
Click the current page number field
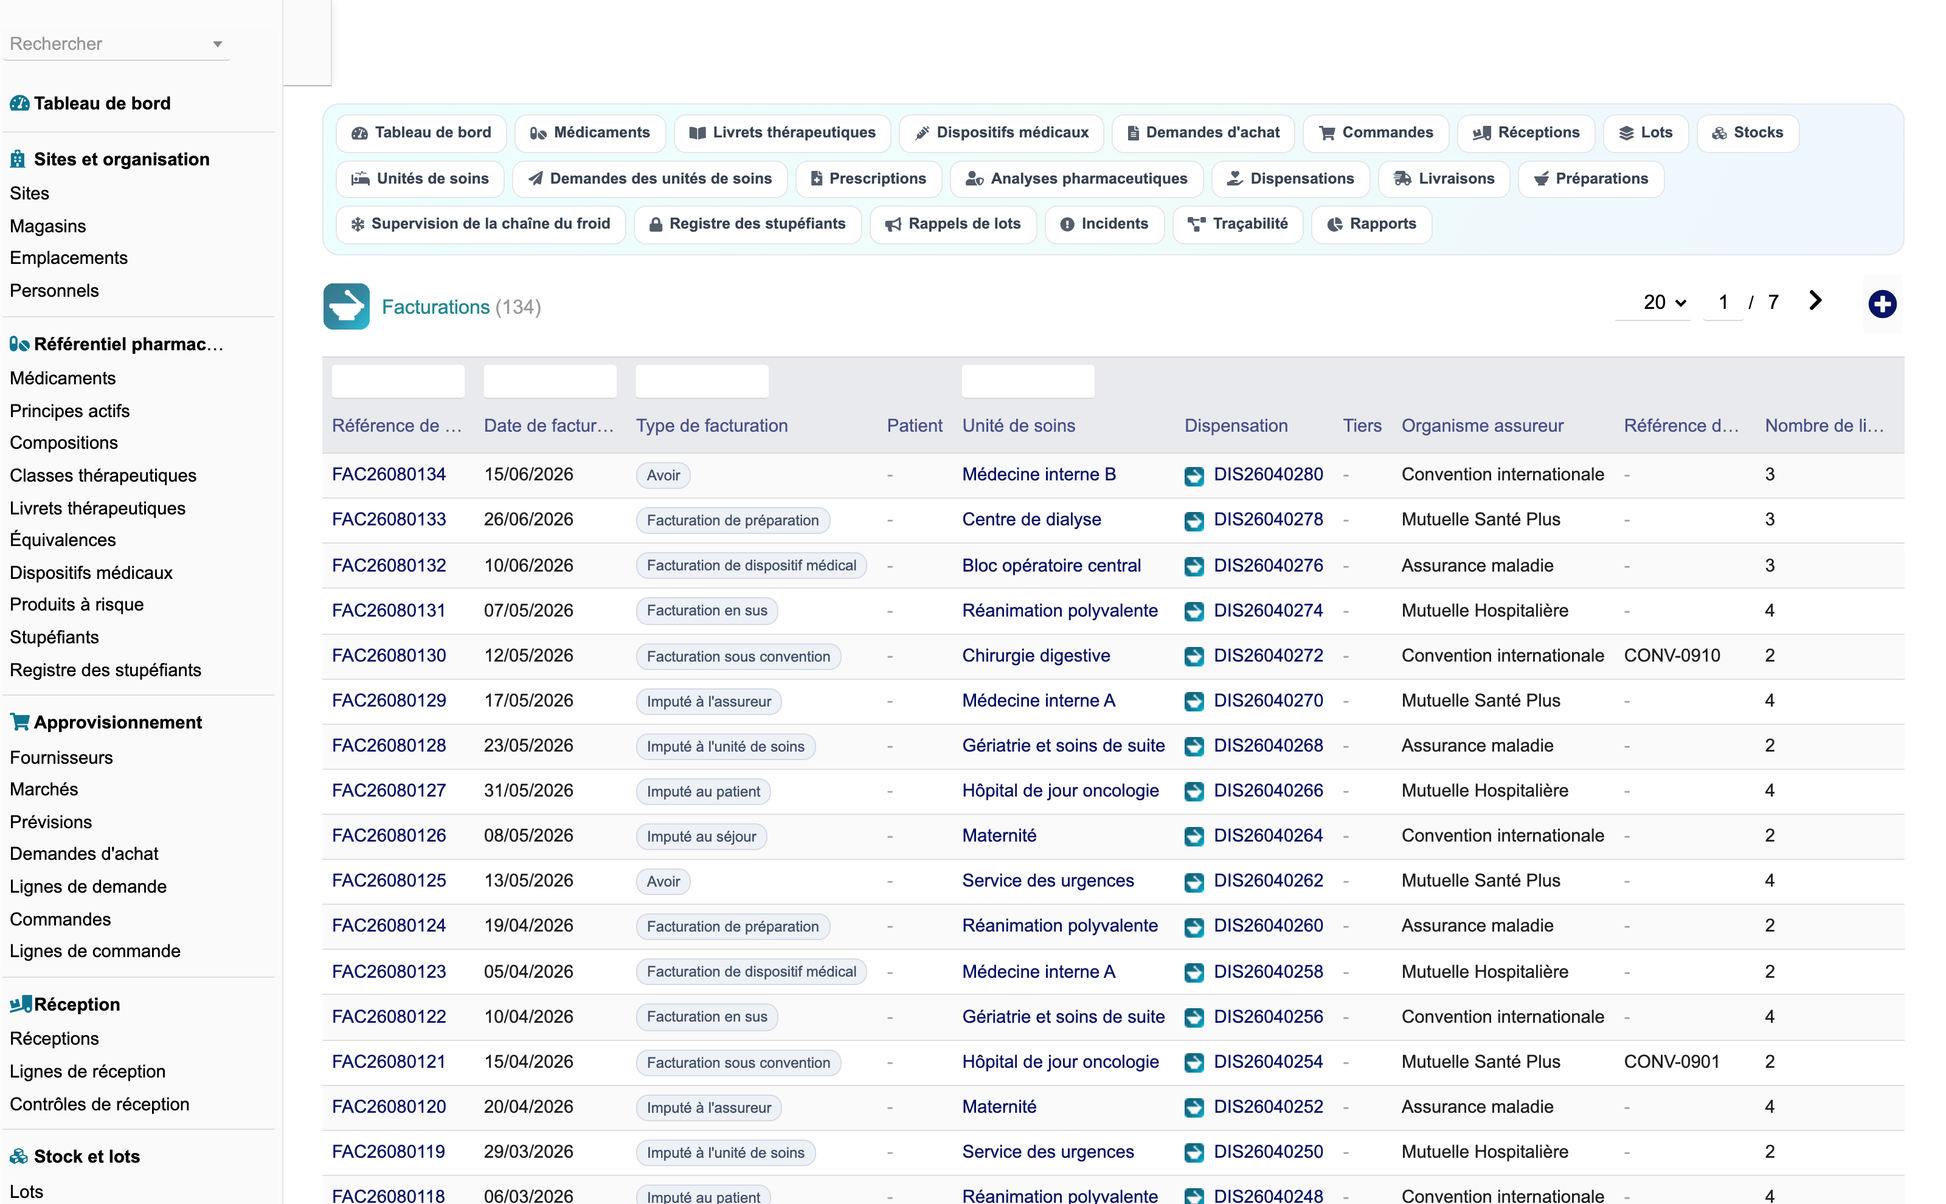point(1723,302)
